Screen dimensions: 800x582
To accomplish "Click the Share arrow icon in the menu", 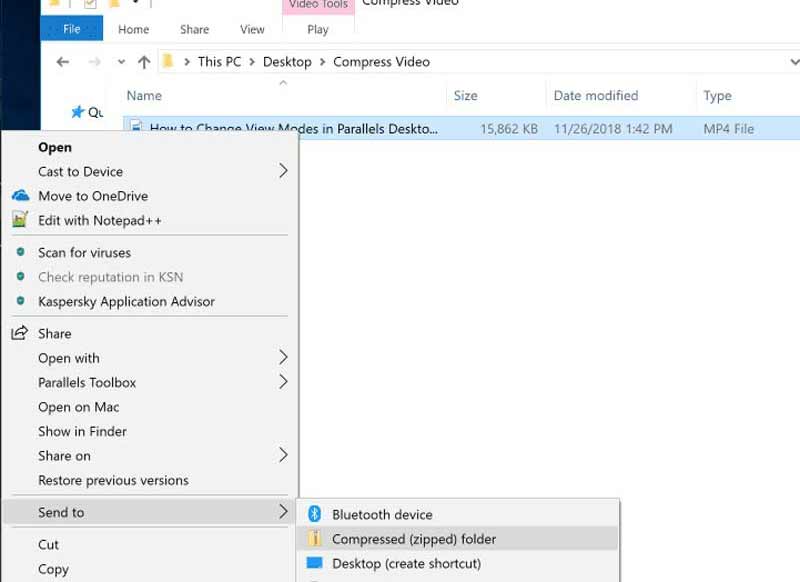I will pos(19,333).
